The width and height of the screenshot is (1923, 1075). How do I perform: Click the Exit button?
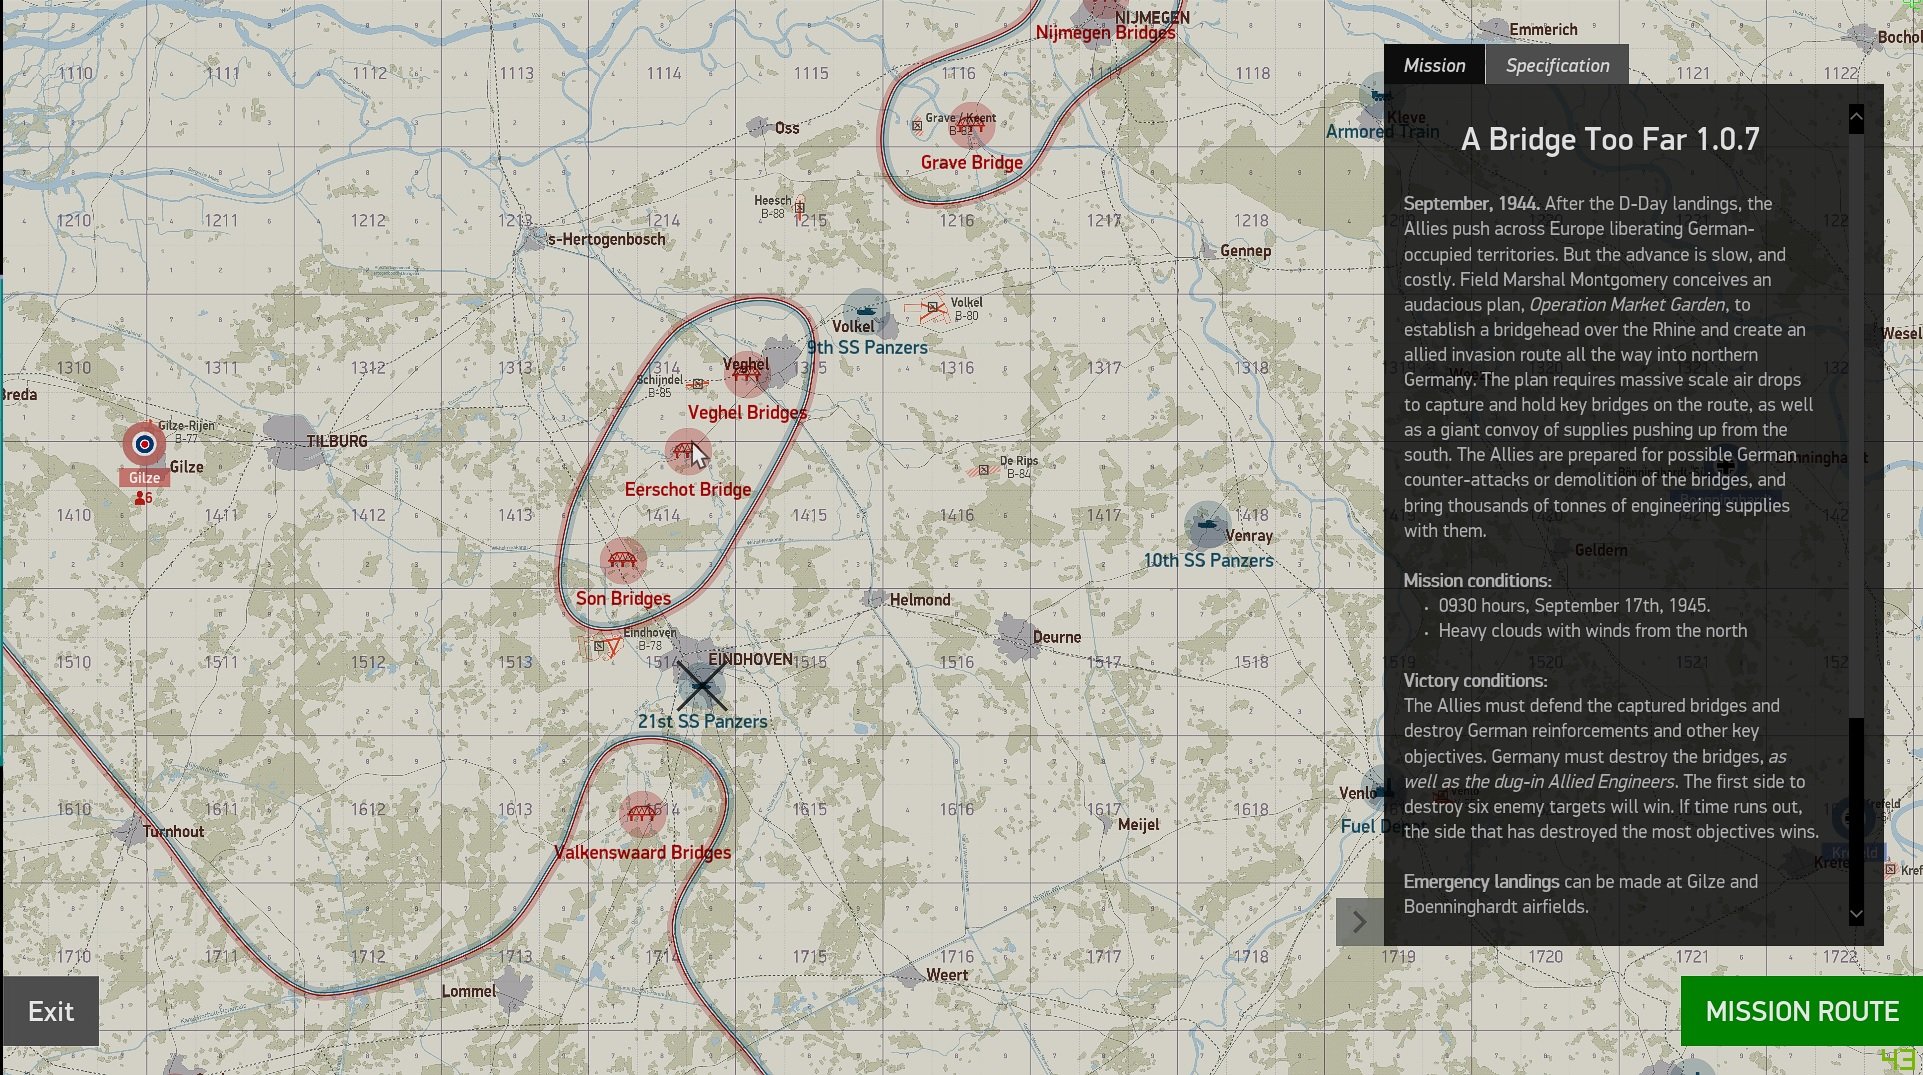pyautogui.click(x=50, y=1011)
